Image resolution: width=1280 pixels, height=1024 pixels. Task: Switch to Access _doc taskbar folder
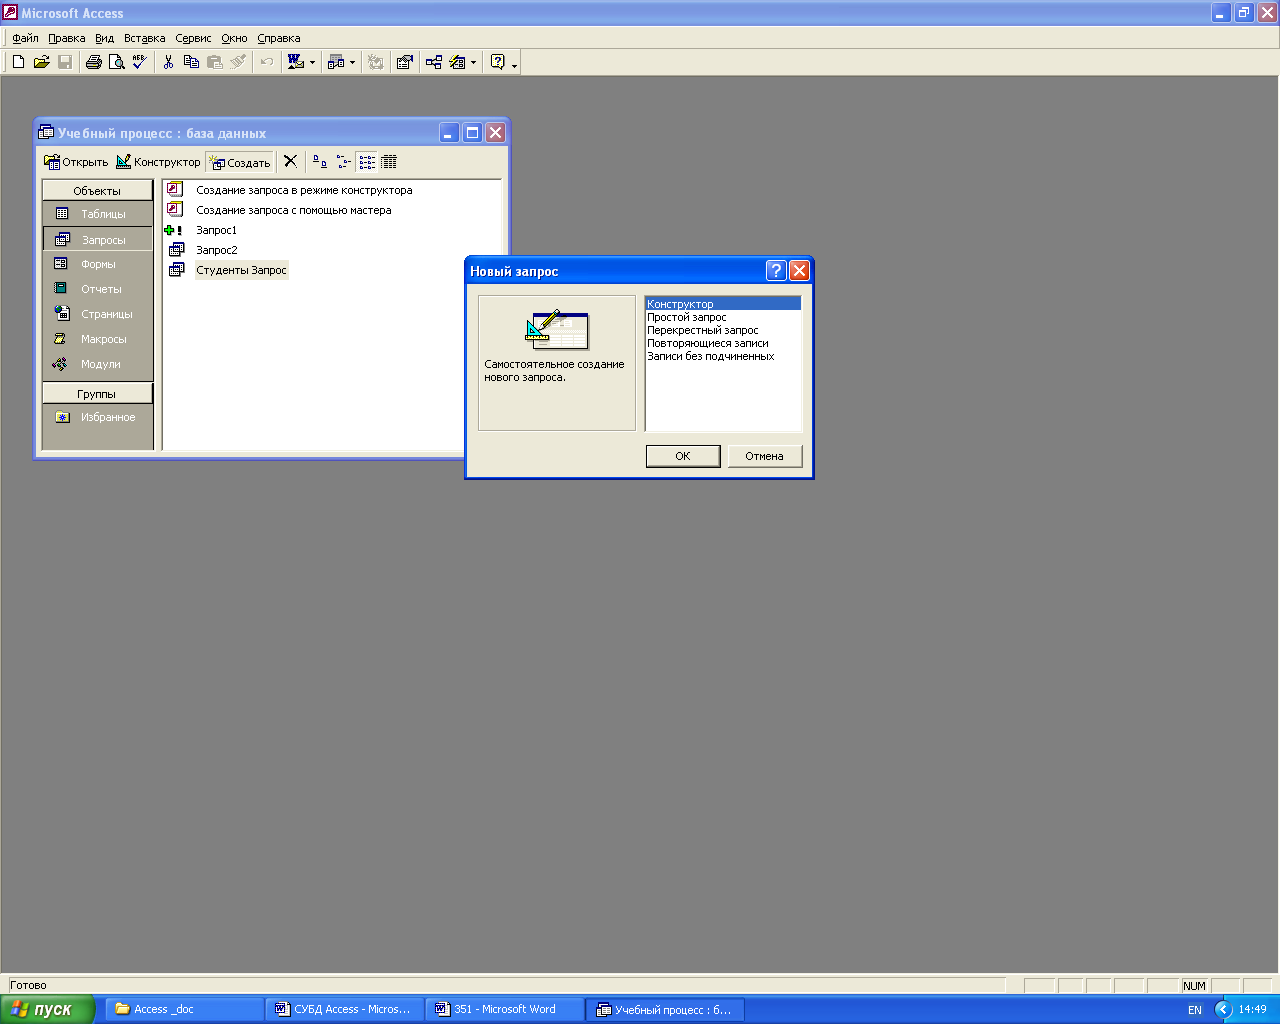pyautogui.click(x=184, y=1009)
